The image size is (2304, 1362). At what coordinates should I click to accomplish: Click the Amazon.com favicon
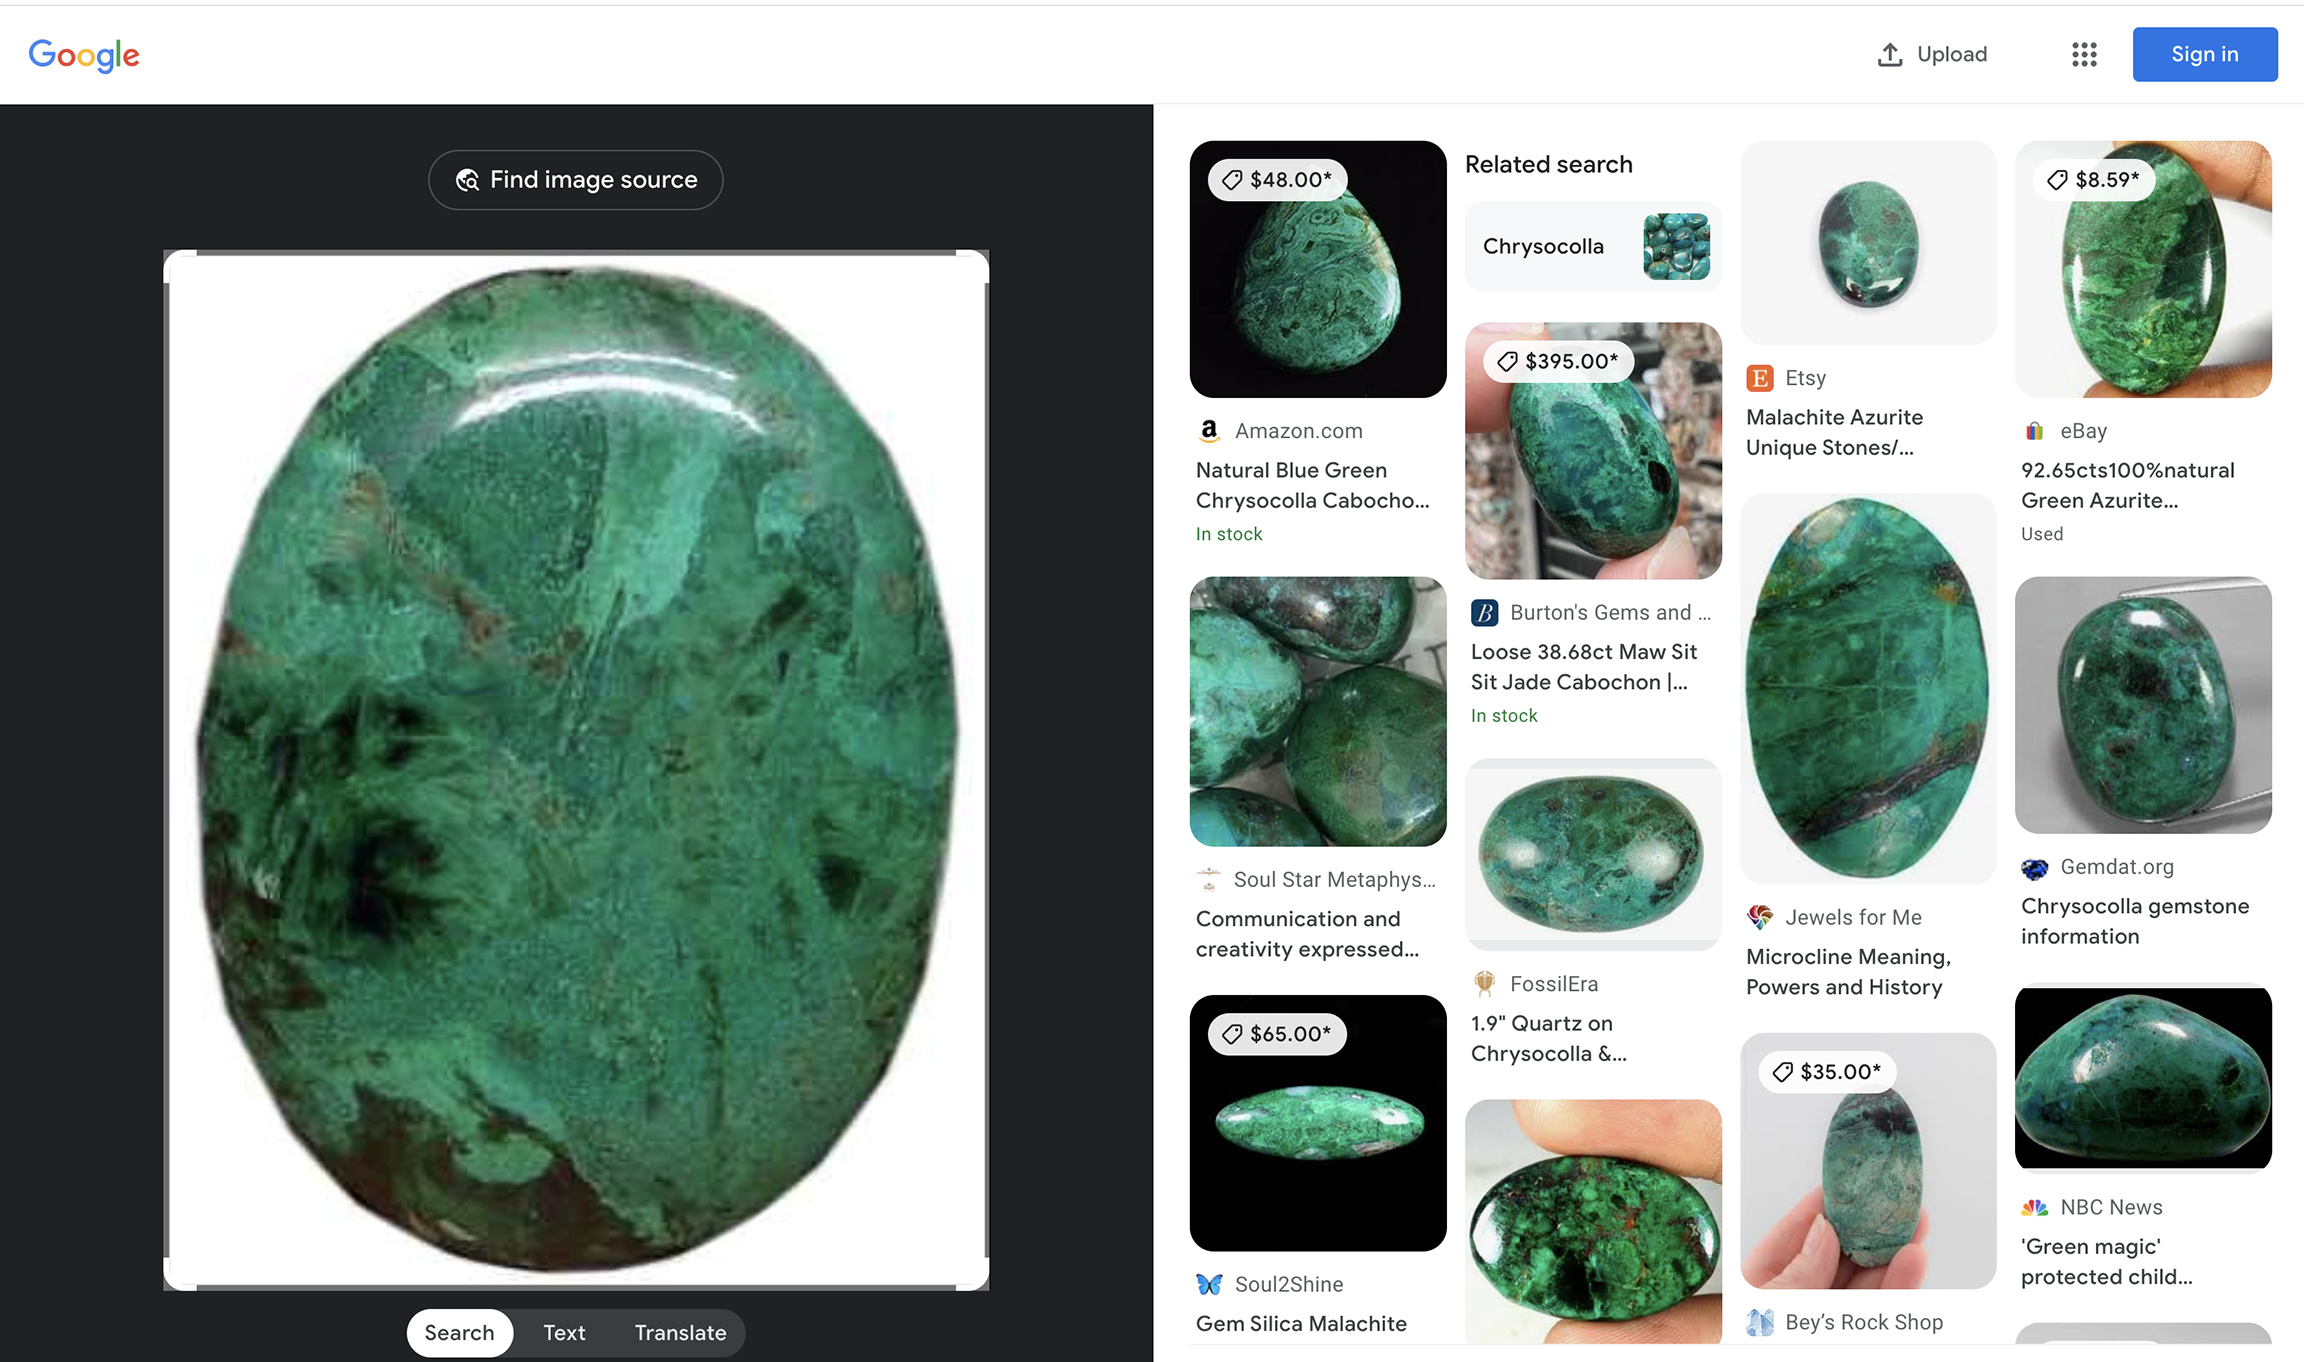click(x=1209, y=430)
